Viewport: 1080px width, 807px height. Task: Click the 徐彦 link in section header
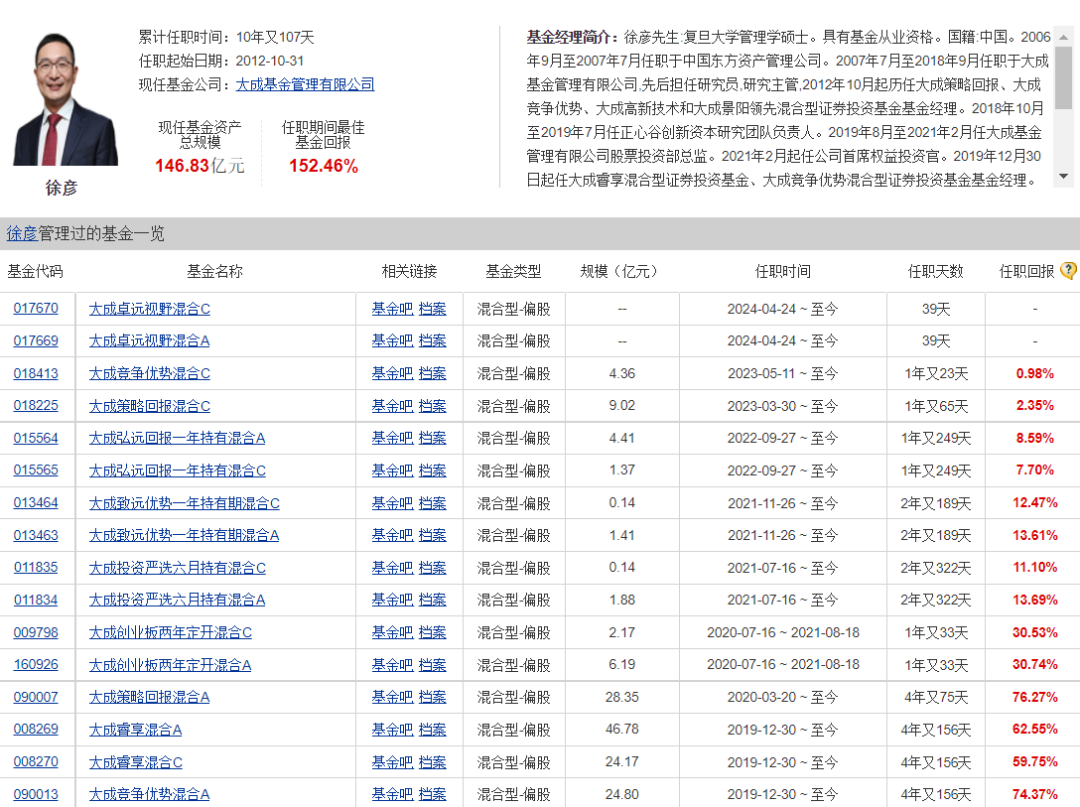(21, 234)
